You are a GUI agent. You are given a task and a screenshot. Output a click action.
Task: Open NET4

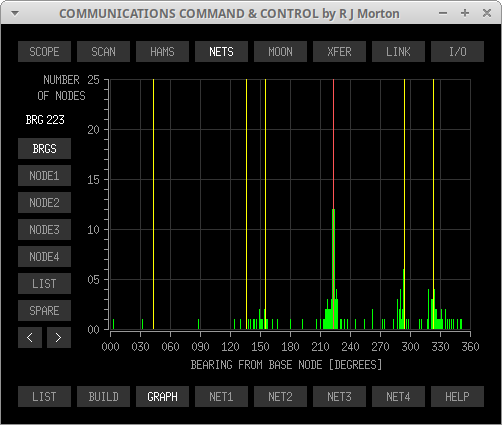pyautogui.click(x=398, y=397)
